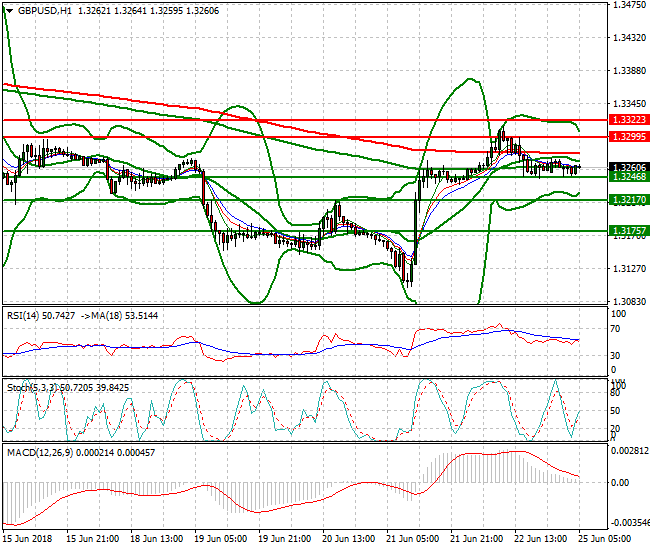This screenshot has height=550, width=650.
Task: Click the MACD(12,26,9) indicator label
Action: point(40,453)
